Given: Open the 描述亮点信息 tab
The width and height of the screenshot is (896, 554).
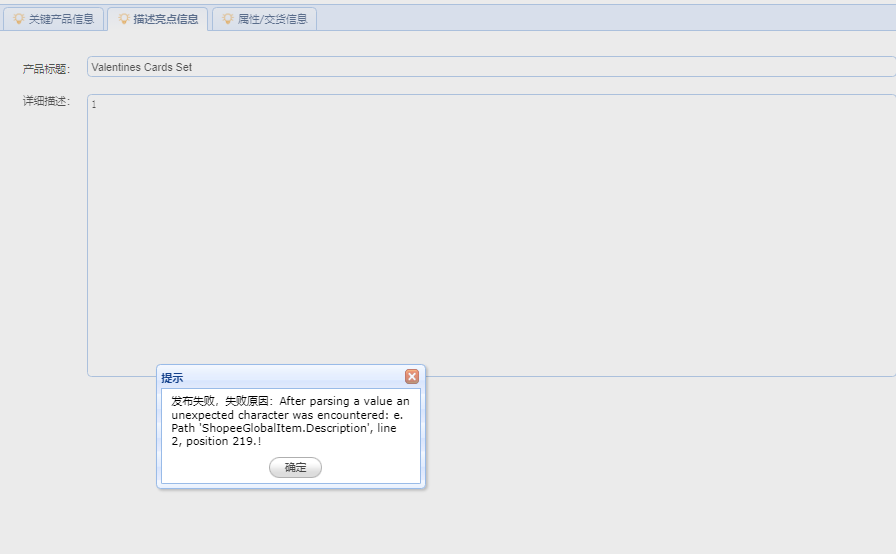Looking at the screenshot, I should click(158, 19).
